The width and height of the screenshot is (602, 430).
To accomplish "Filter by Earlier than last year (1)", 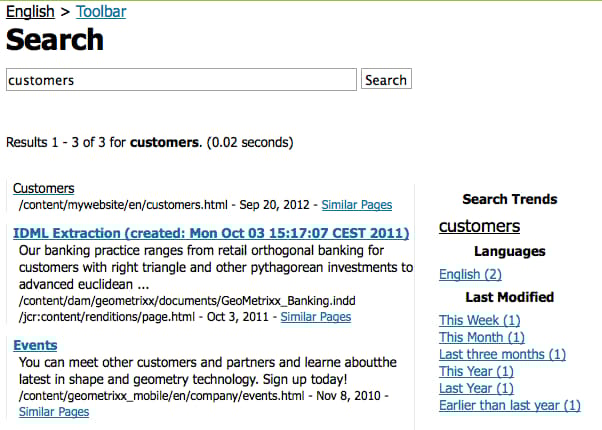I will tap(510, 405).
